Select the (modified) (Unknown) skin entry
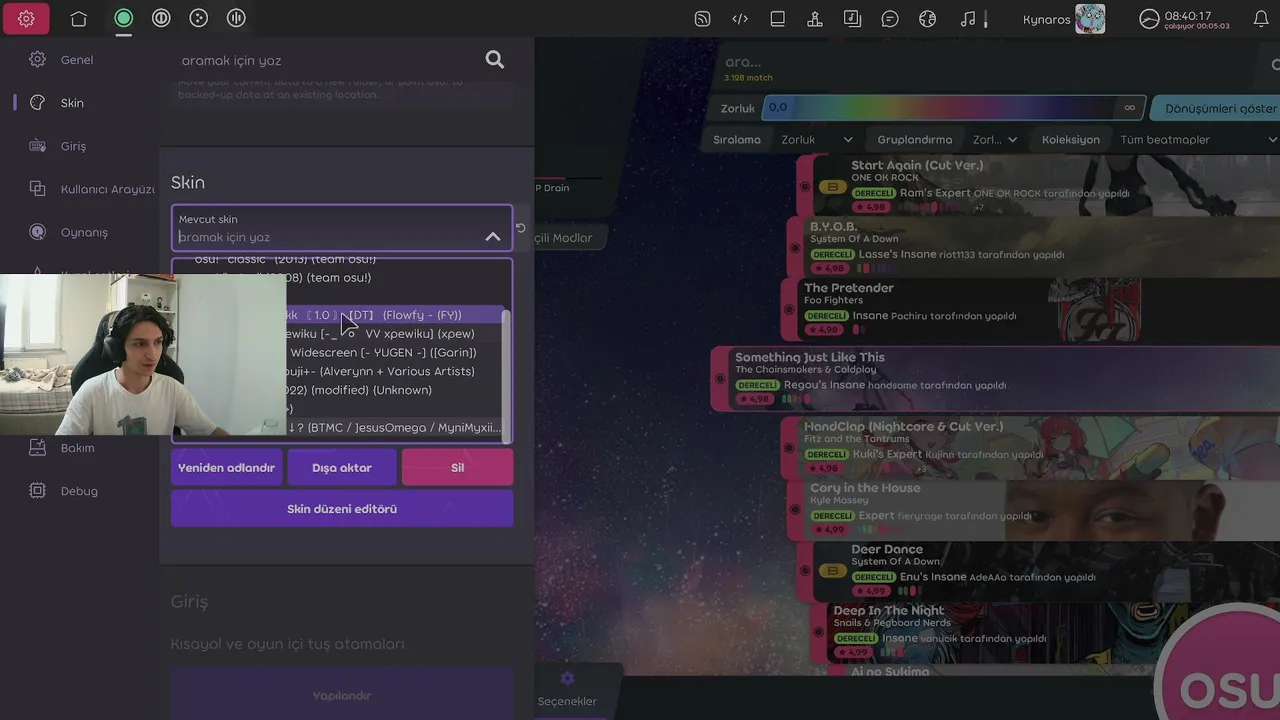The height and width of the screenshot is (720, 1280). (395, 391)
